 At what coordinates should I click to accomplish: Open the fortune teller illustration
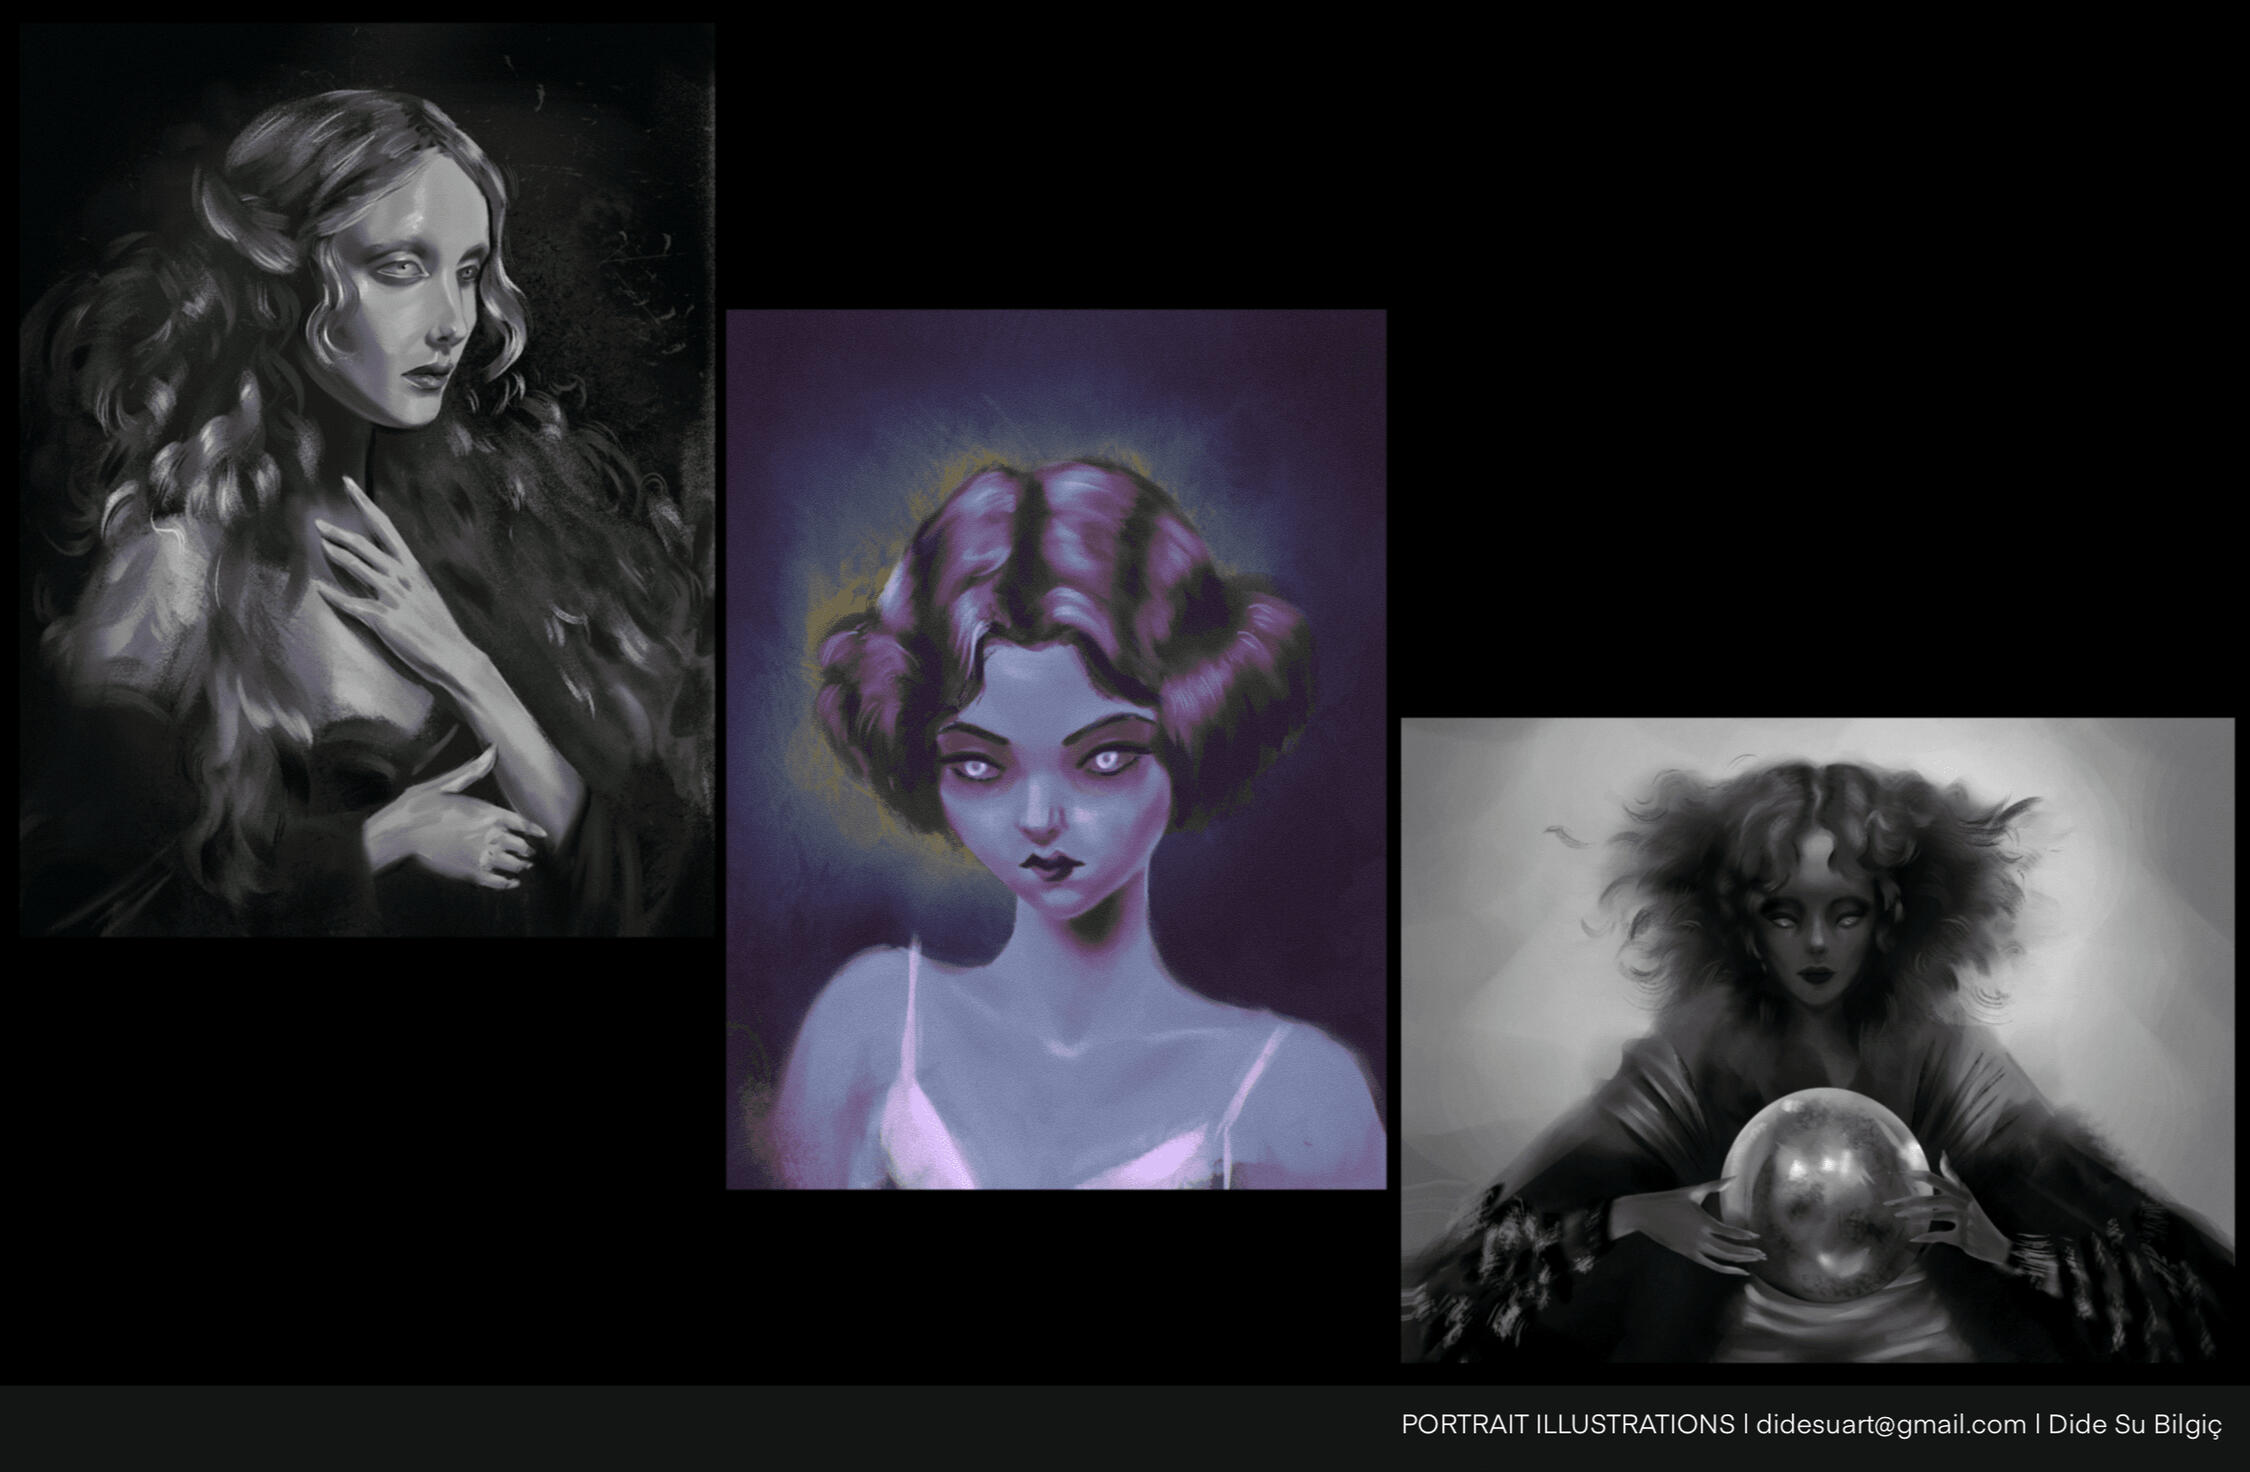pos(1817,1040)
